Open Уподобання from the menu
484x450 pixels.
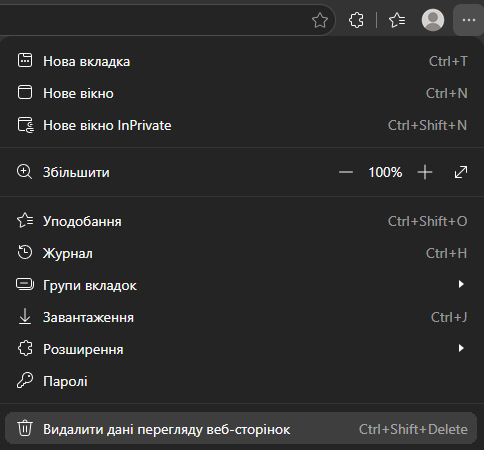pyautogui.click(x=242, y=221)
